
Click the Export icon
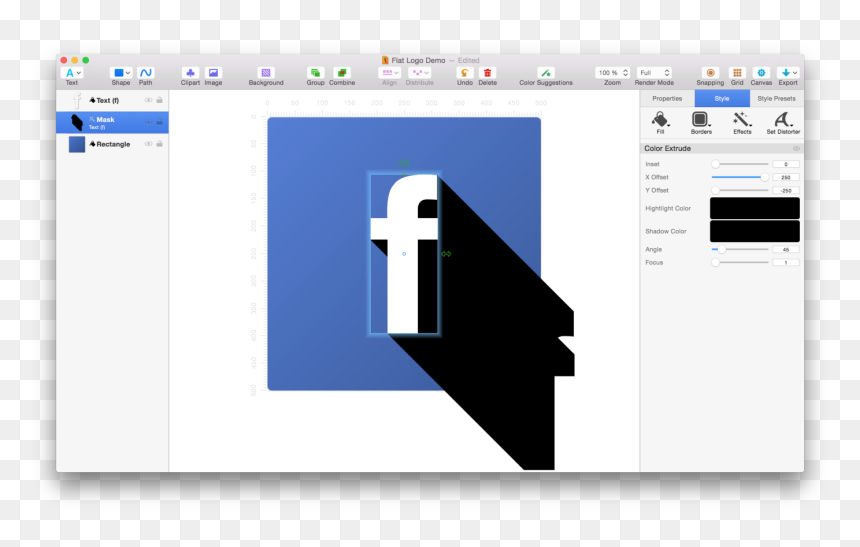(785, 72)
